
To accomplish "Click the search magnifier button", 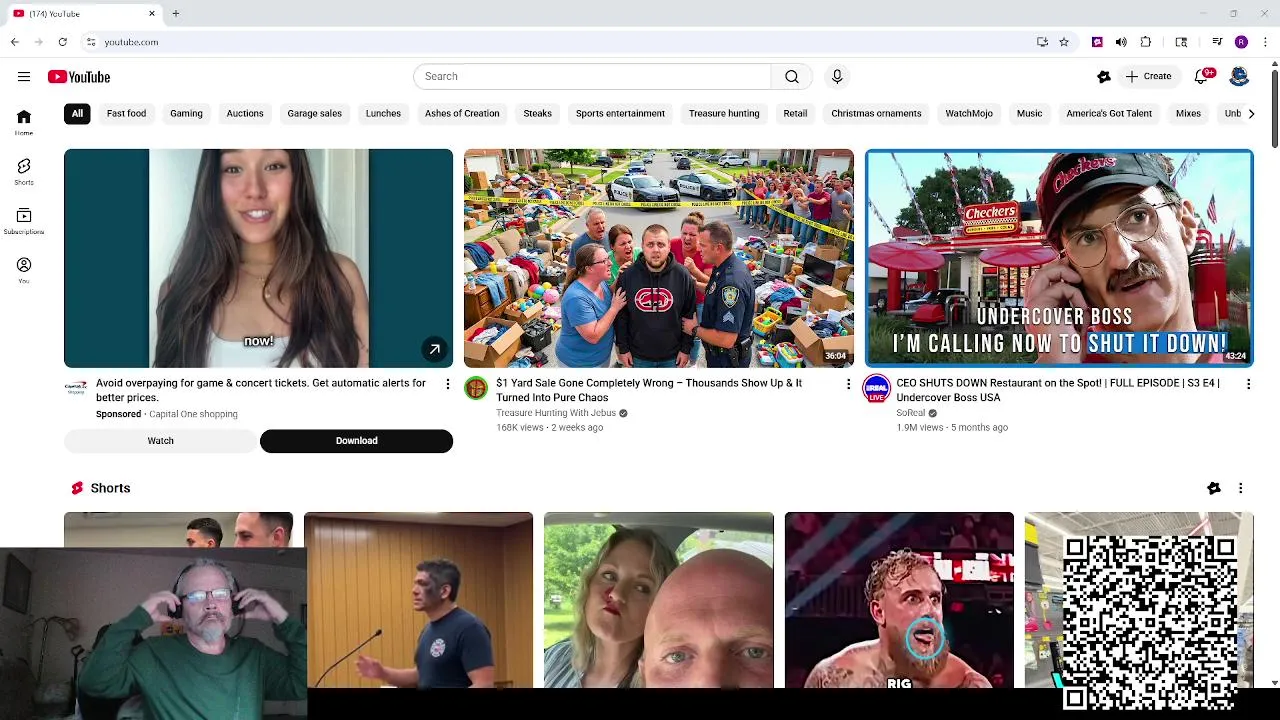I will click(x=792, y=77).
